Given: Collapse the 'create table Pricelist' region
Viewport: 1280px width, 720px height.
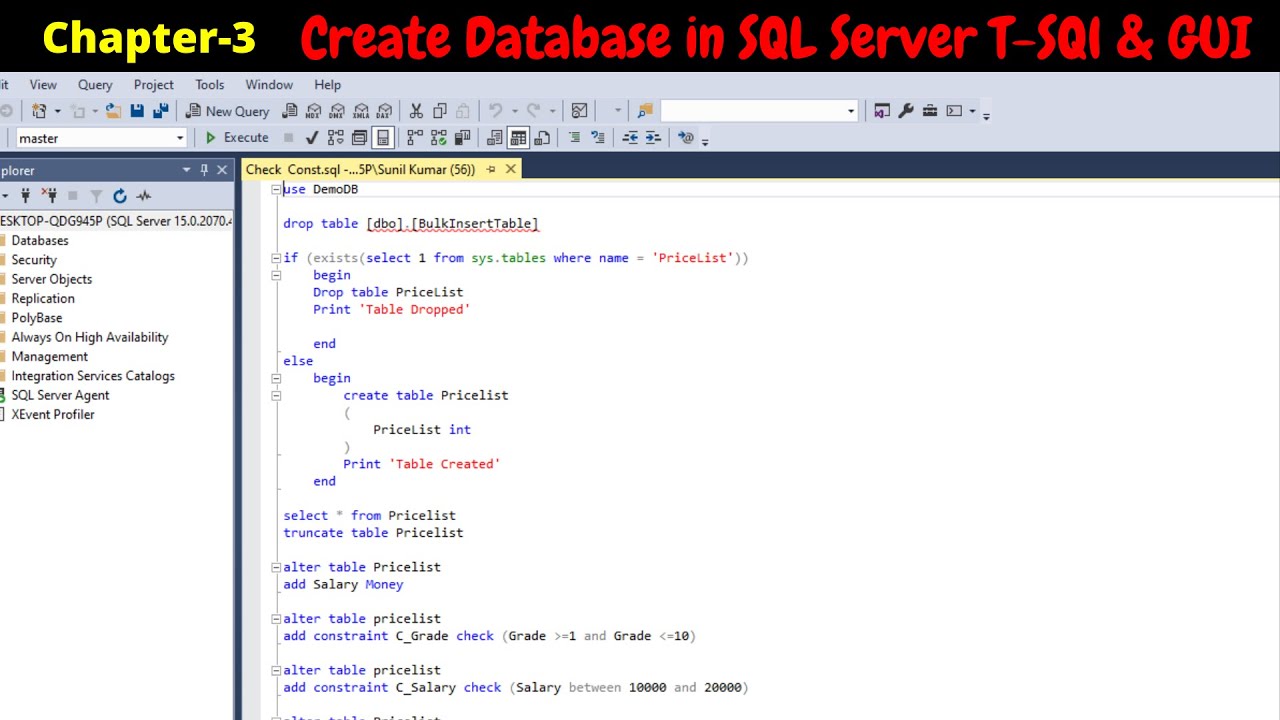Looking at the screenshot, I should point(276,395).
